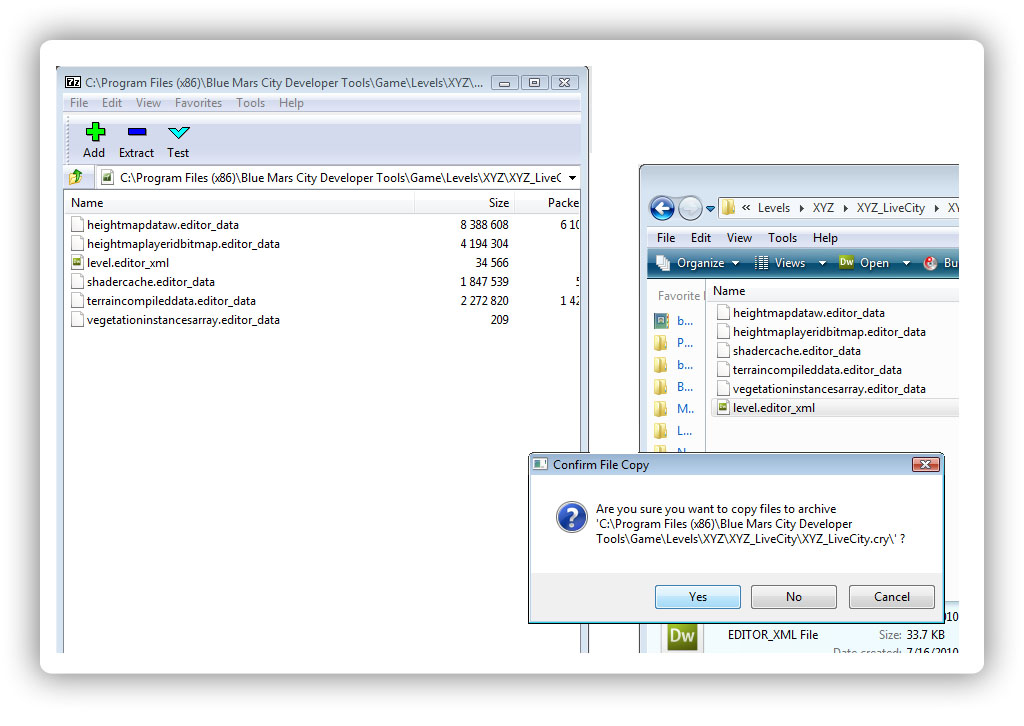The image size is (1024, 726).
Task: Expand the arrow after XYZ breadcrumb
Action: point(845,208)
